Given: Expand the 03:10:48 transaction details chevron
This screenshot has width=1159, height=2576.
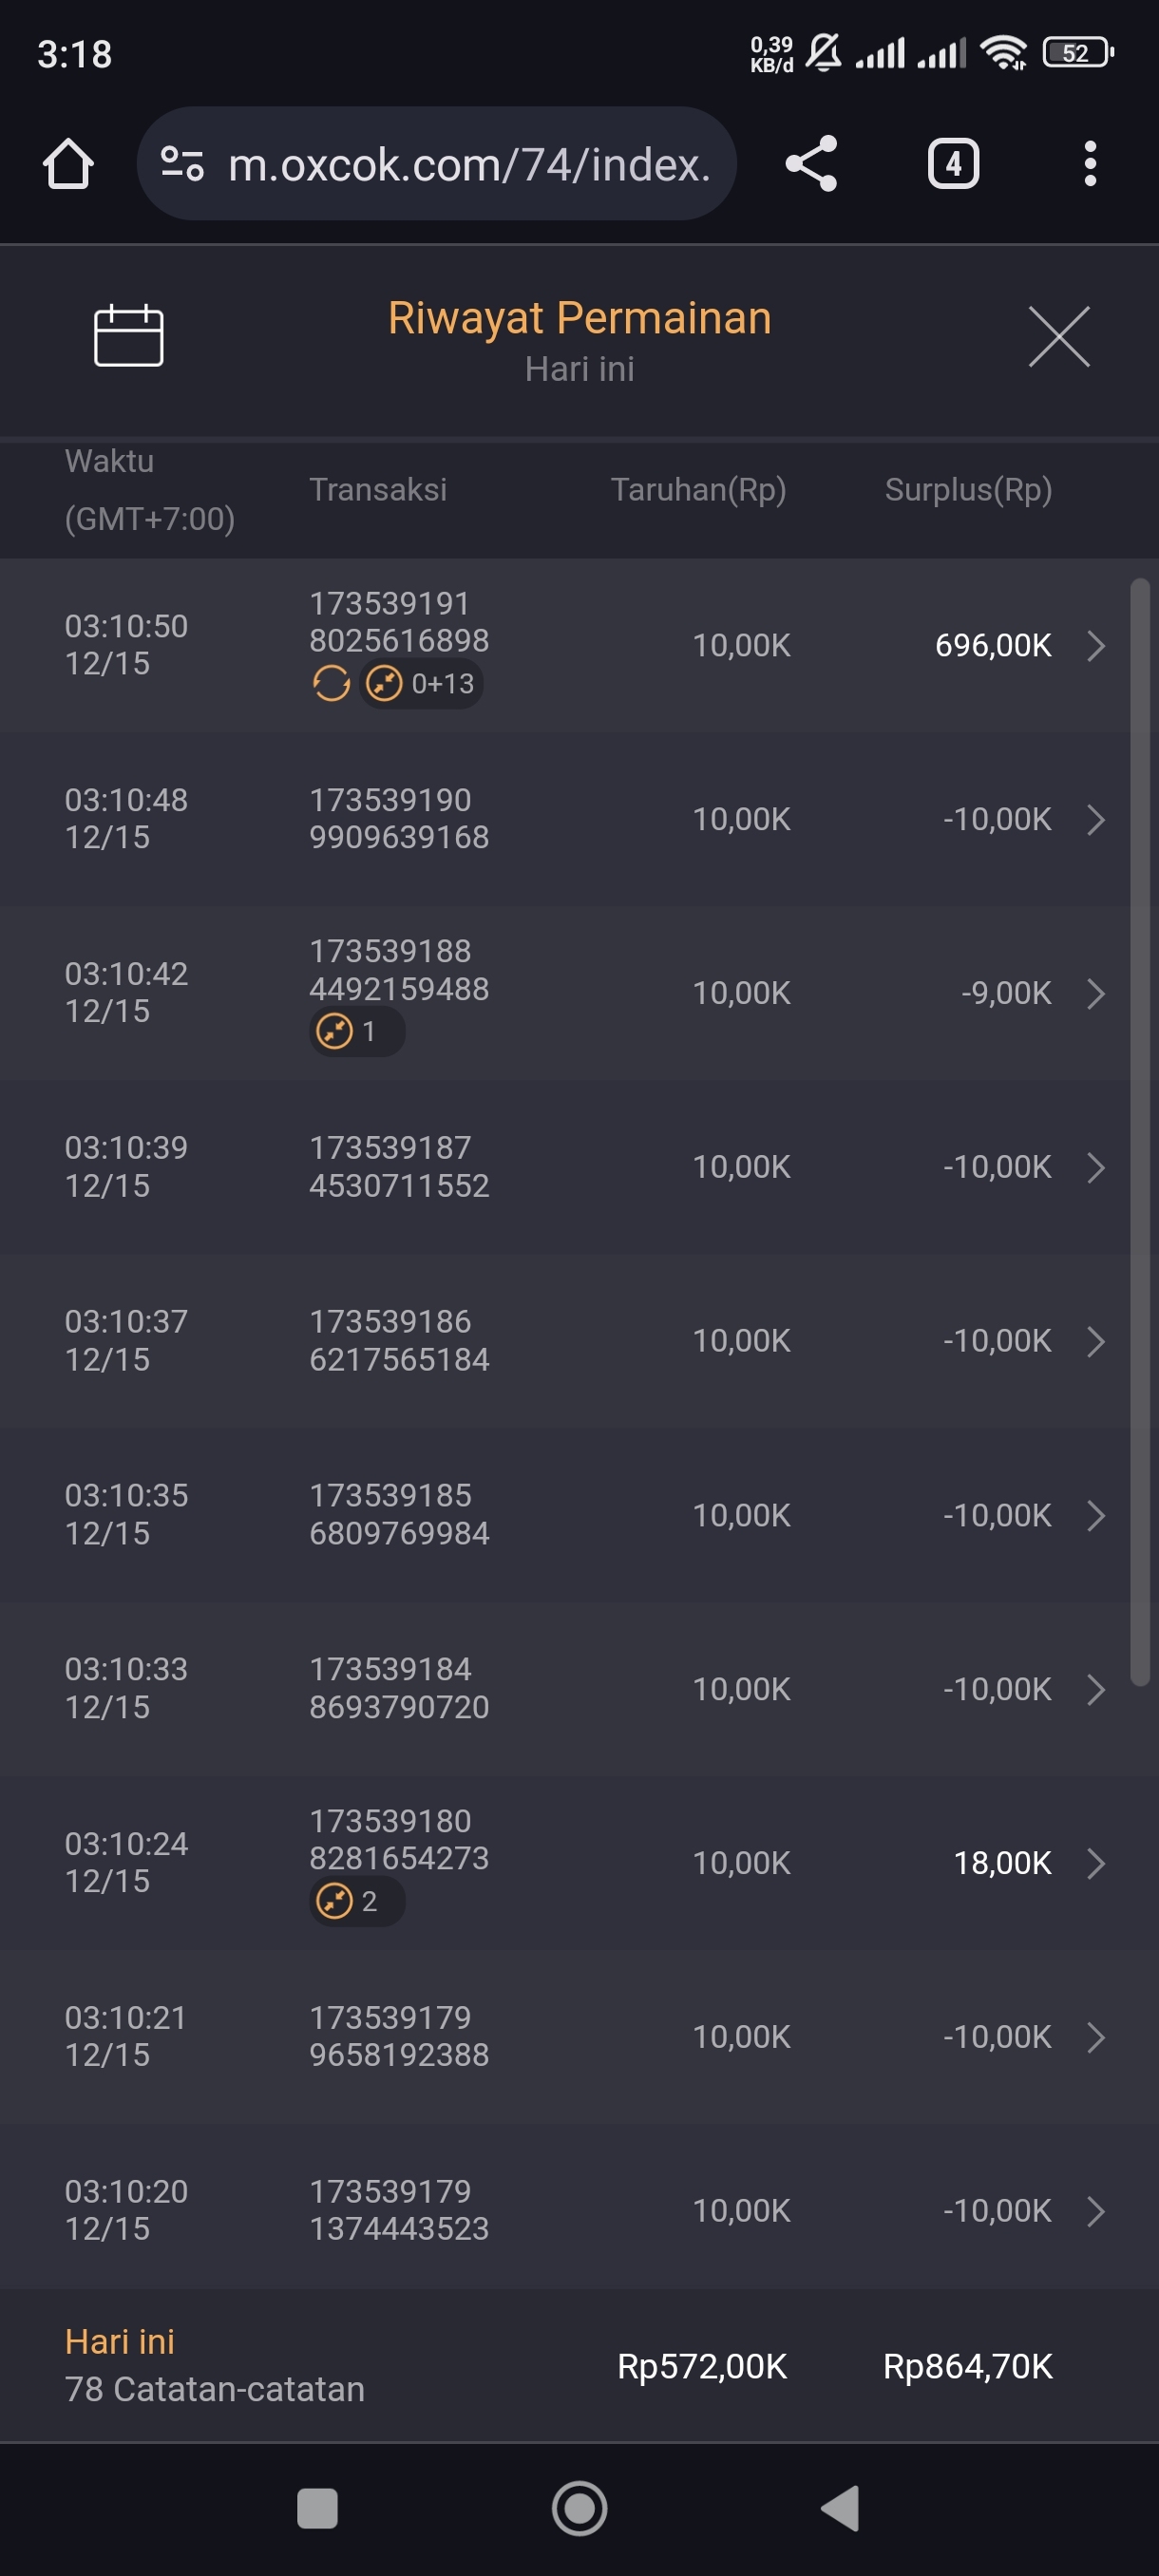Looking at the screenshot, I should tap(1095, 820).
